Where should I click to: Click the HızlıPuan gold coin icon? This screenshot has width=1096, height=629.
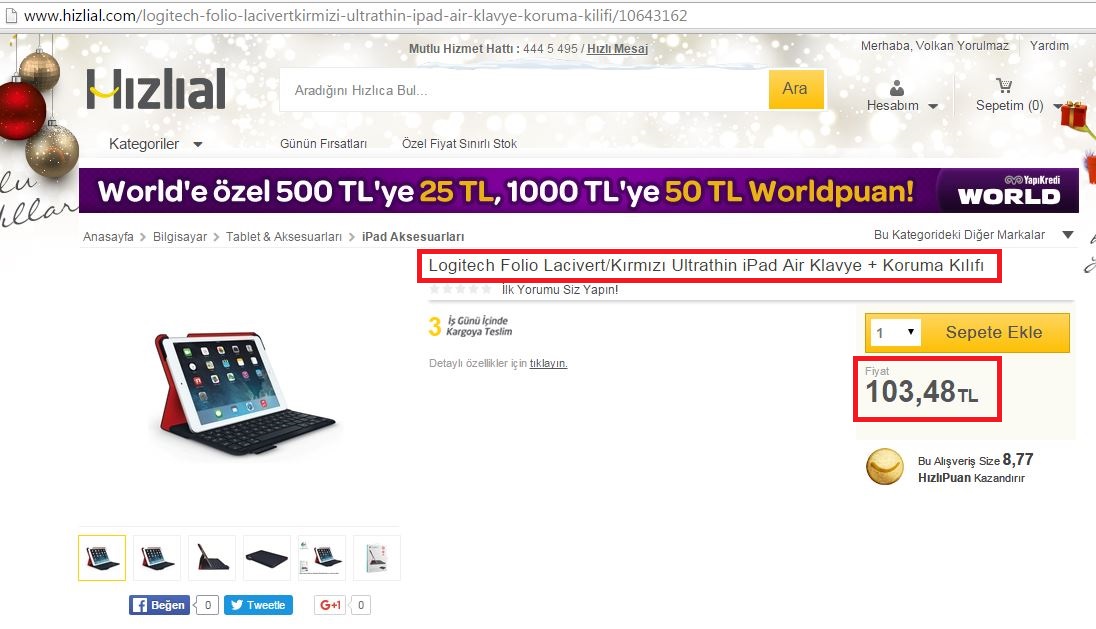tap(884, 467)
